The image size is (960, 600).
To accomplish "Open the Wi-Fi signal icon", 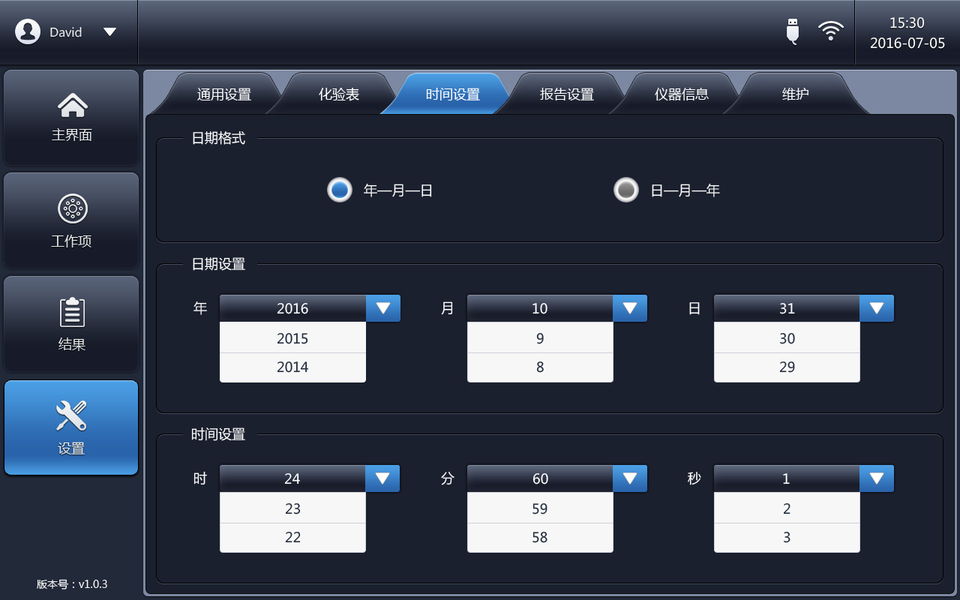I will [x=830, y=31].
